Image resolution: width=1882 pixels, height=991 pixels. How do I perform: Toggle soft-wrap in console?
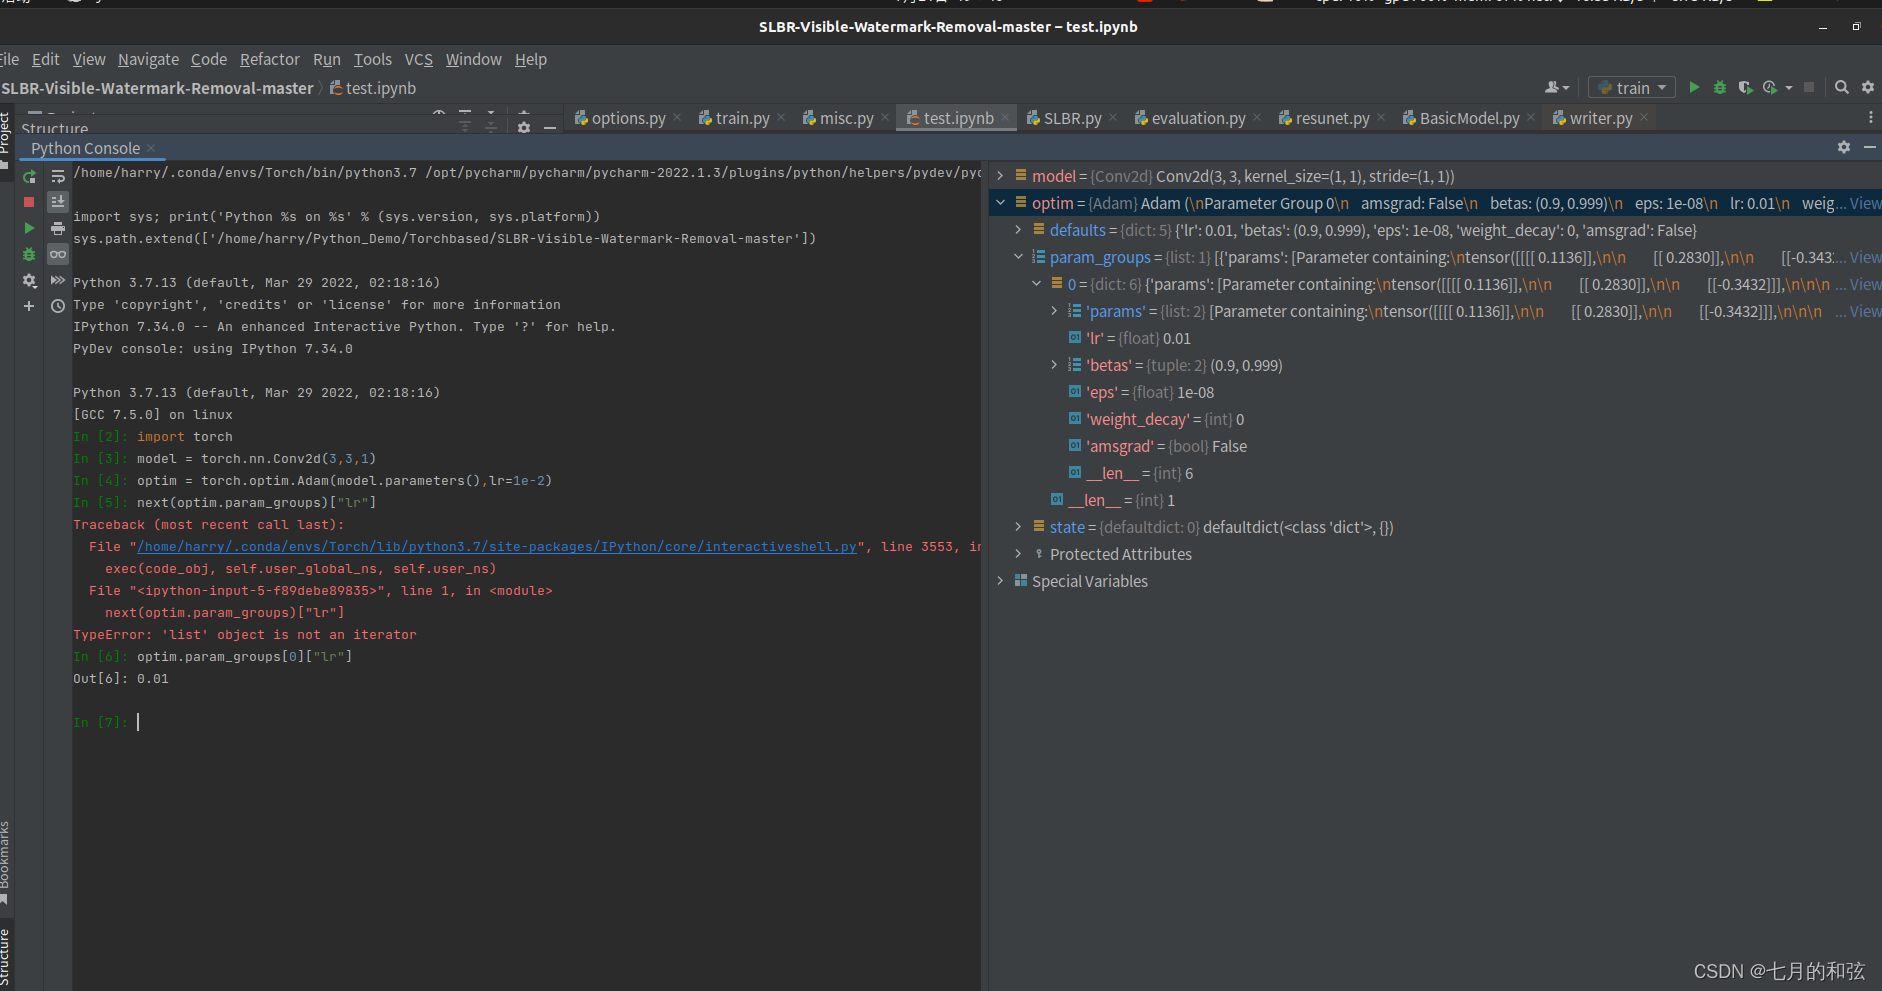58,177
